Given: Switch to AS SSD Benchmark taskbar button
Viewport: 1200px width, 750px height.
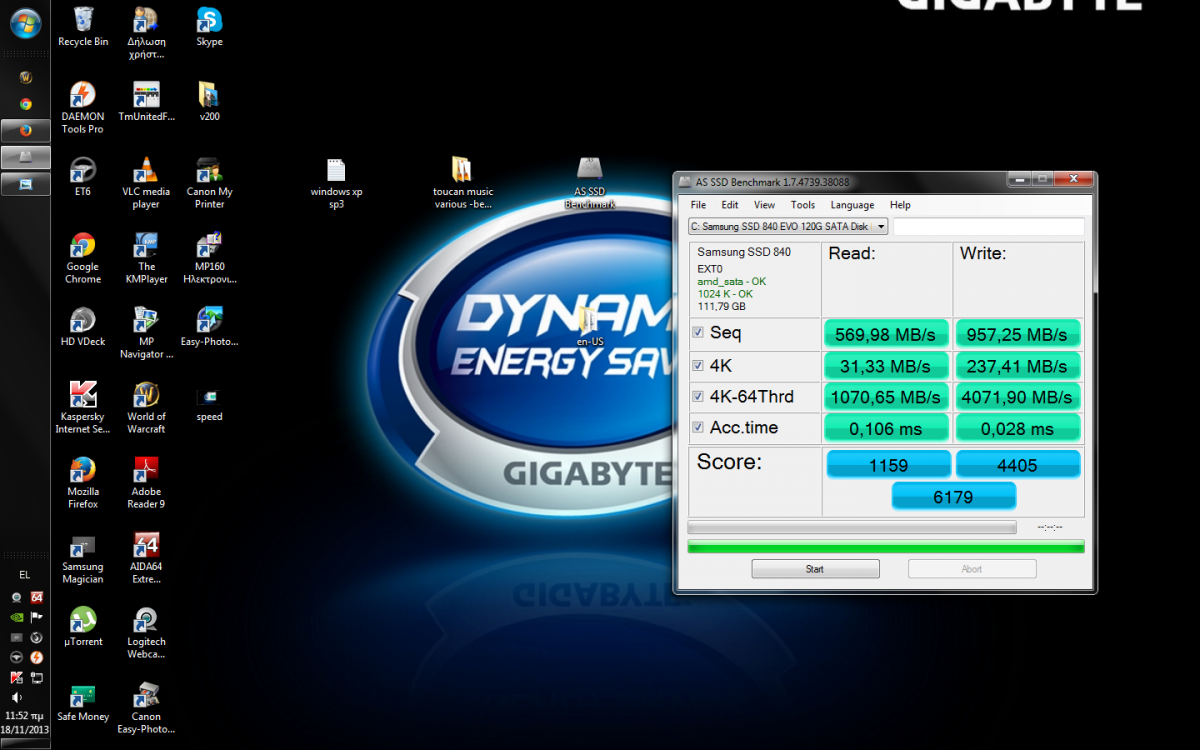Looking at the screenshot, I should [x=25, y=157].
